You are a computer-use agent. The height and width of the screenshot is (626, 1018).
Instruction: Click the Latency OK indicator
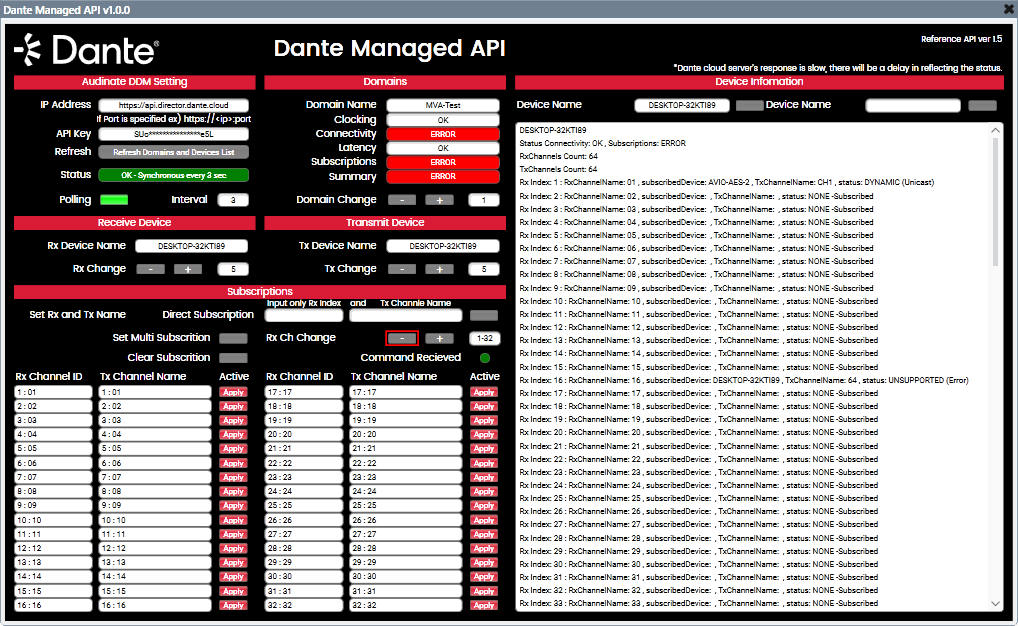click(443, 148)
